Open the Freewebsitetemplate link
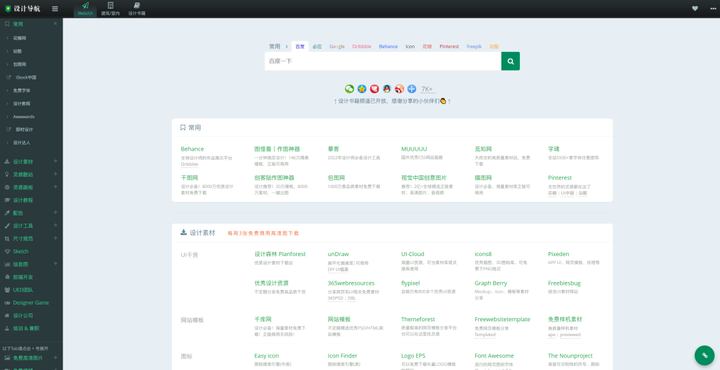The width and height of the screenshot is (720, 370). [502, 319]
